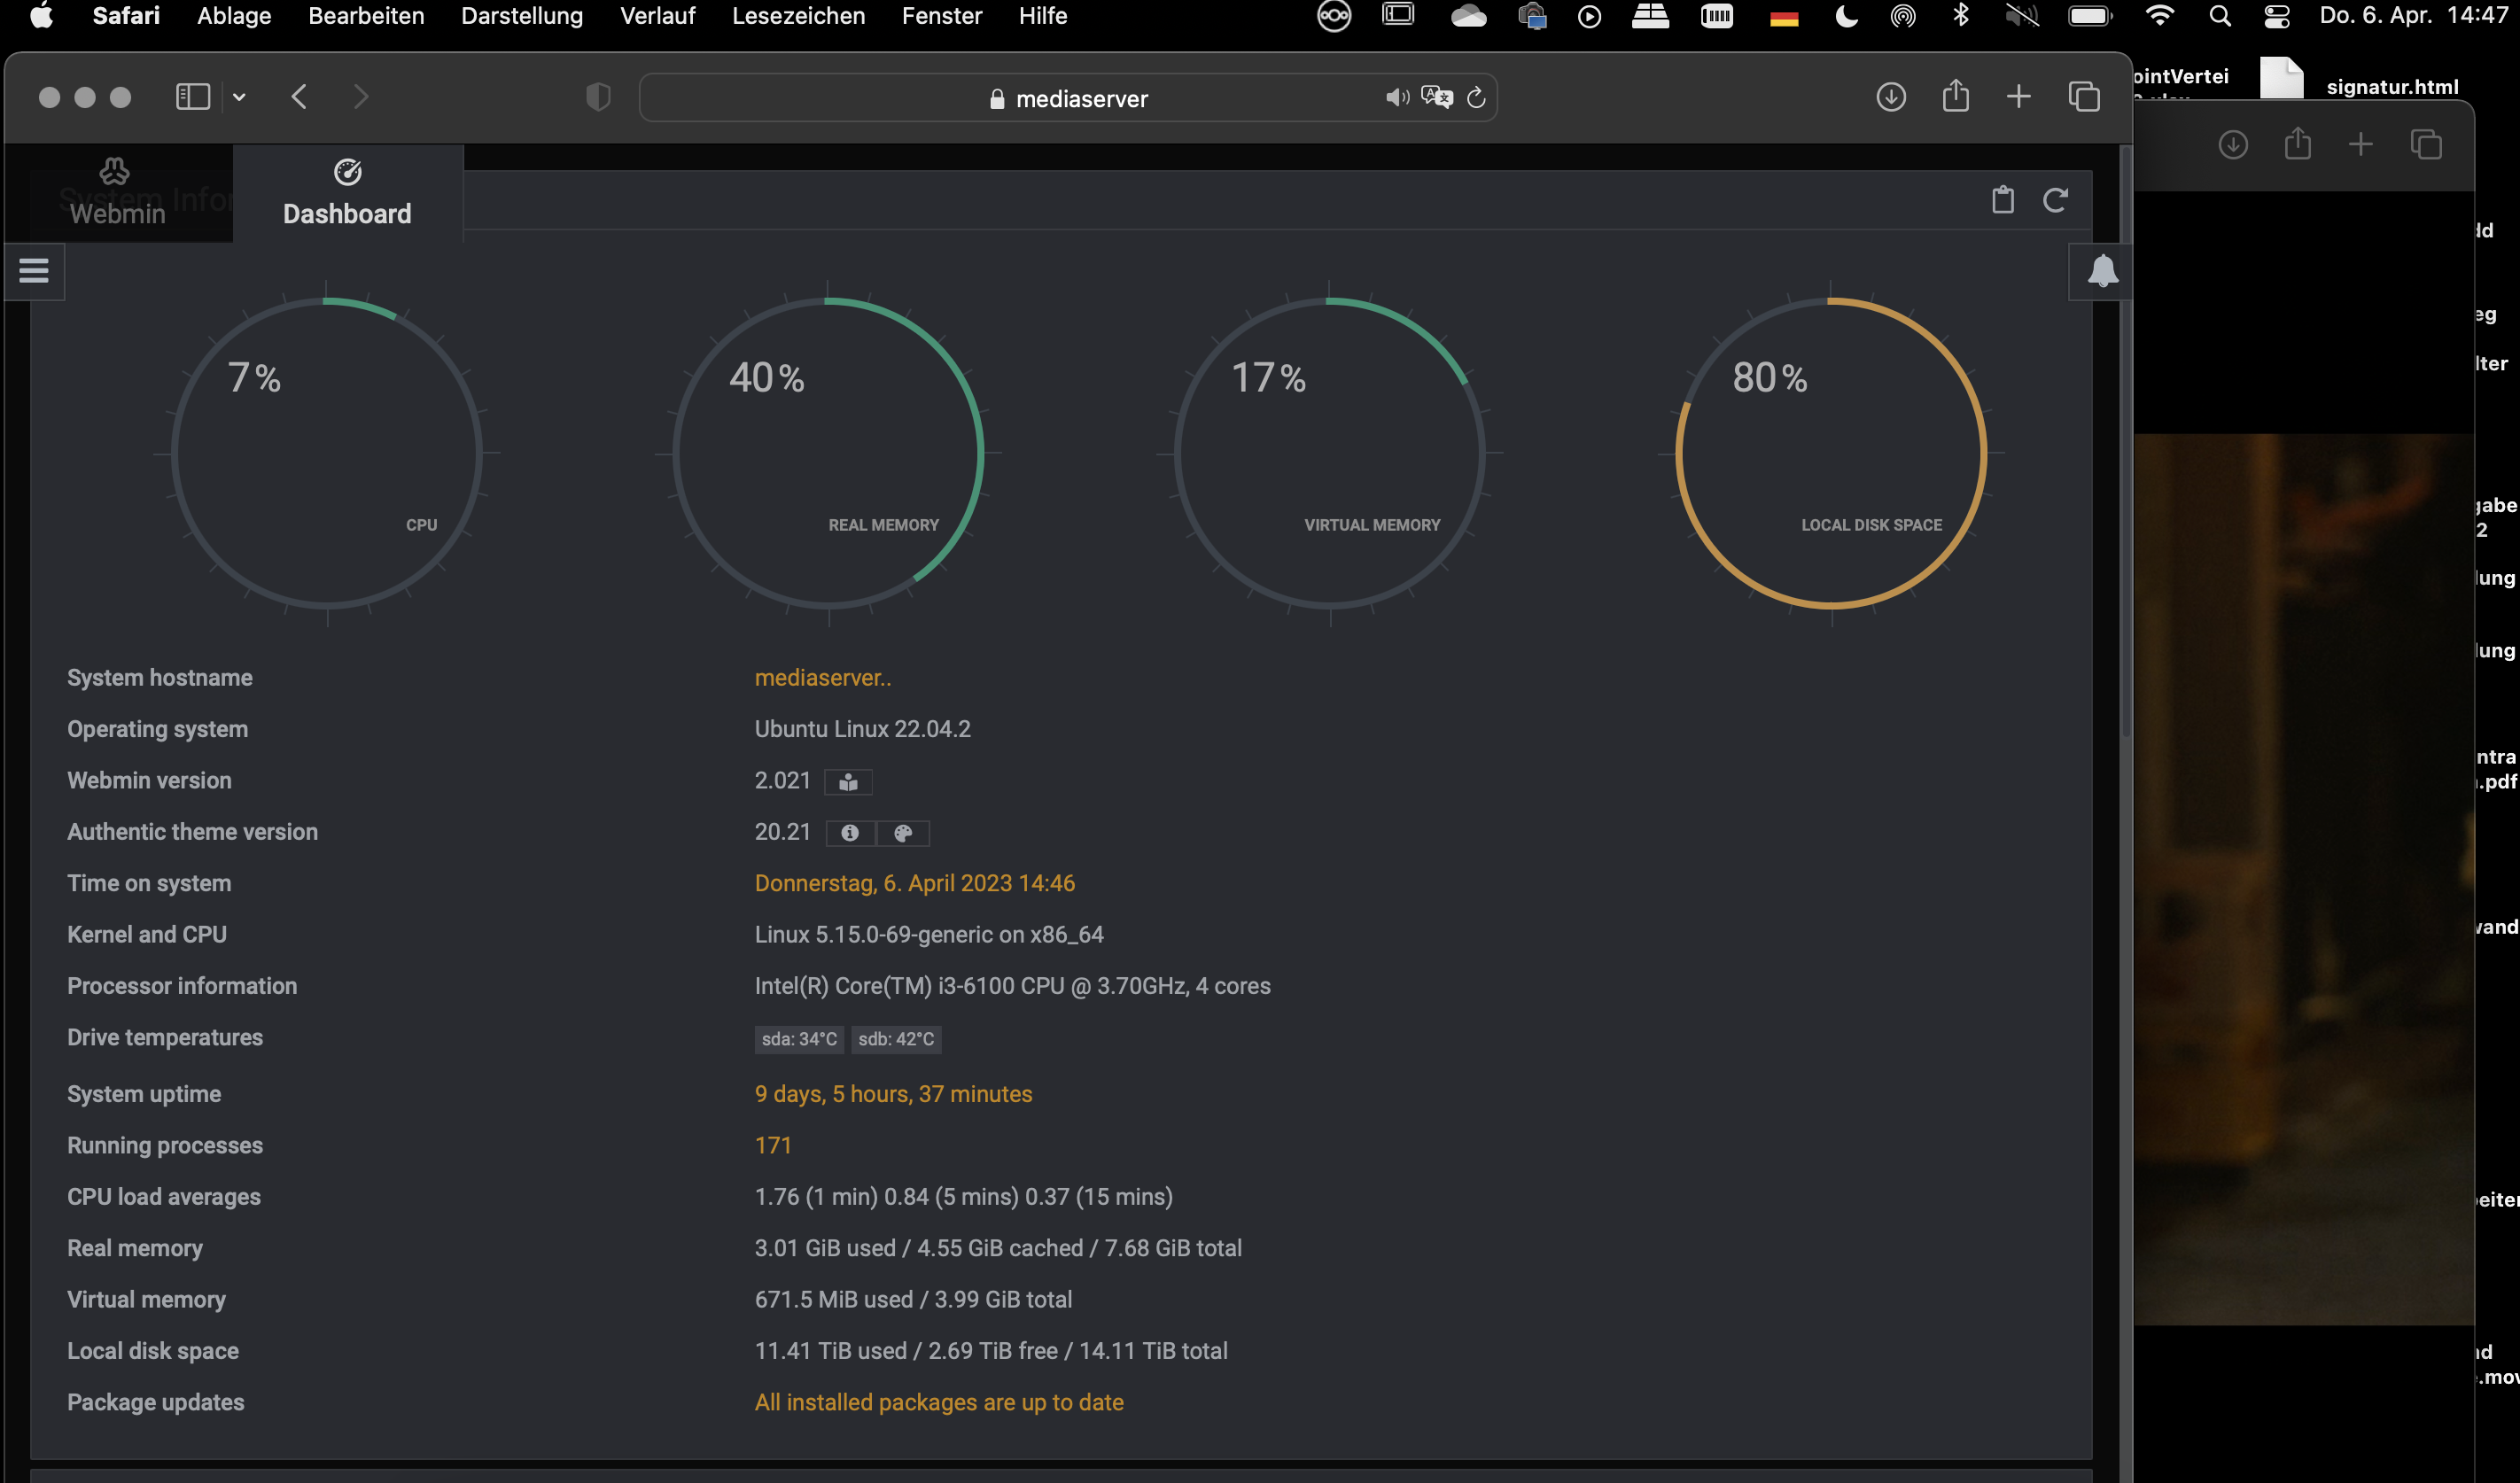Open Webmin release notes via the book icon
This screenshot has height=1483, width=2520.
point(848,782)
